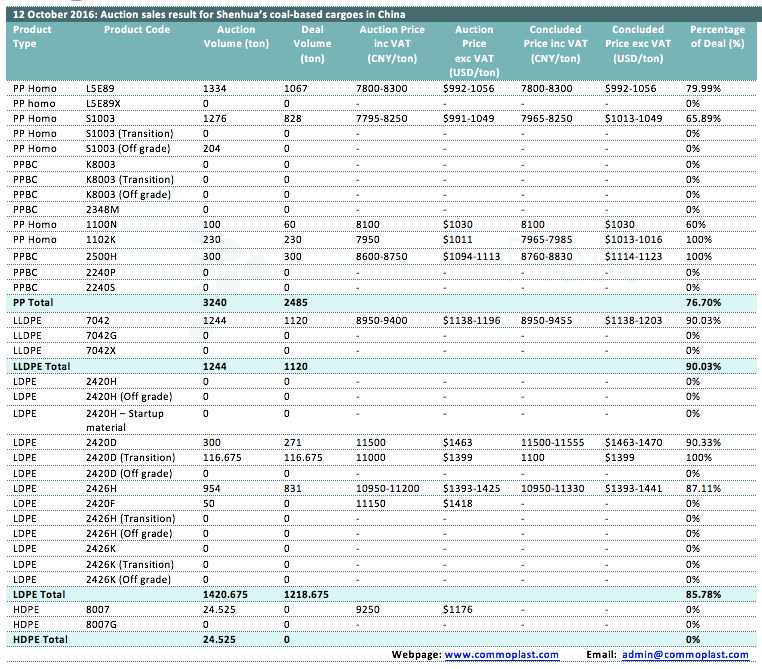Select the Concluded Price exc VAT header

tap(638, 44)
